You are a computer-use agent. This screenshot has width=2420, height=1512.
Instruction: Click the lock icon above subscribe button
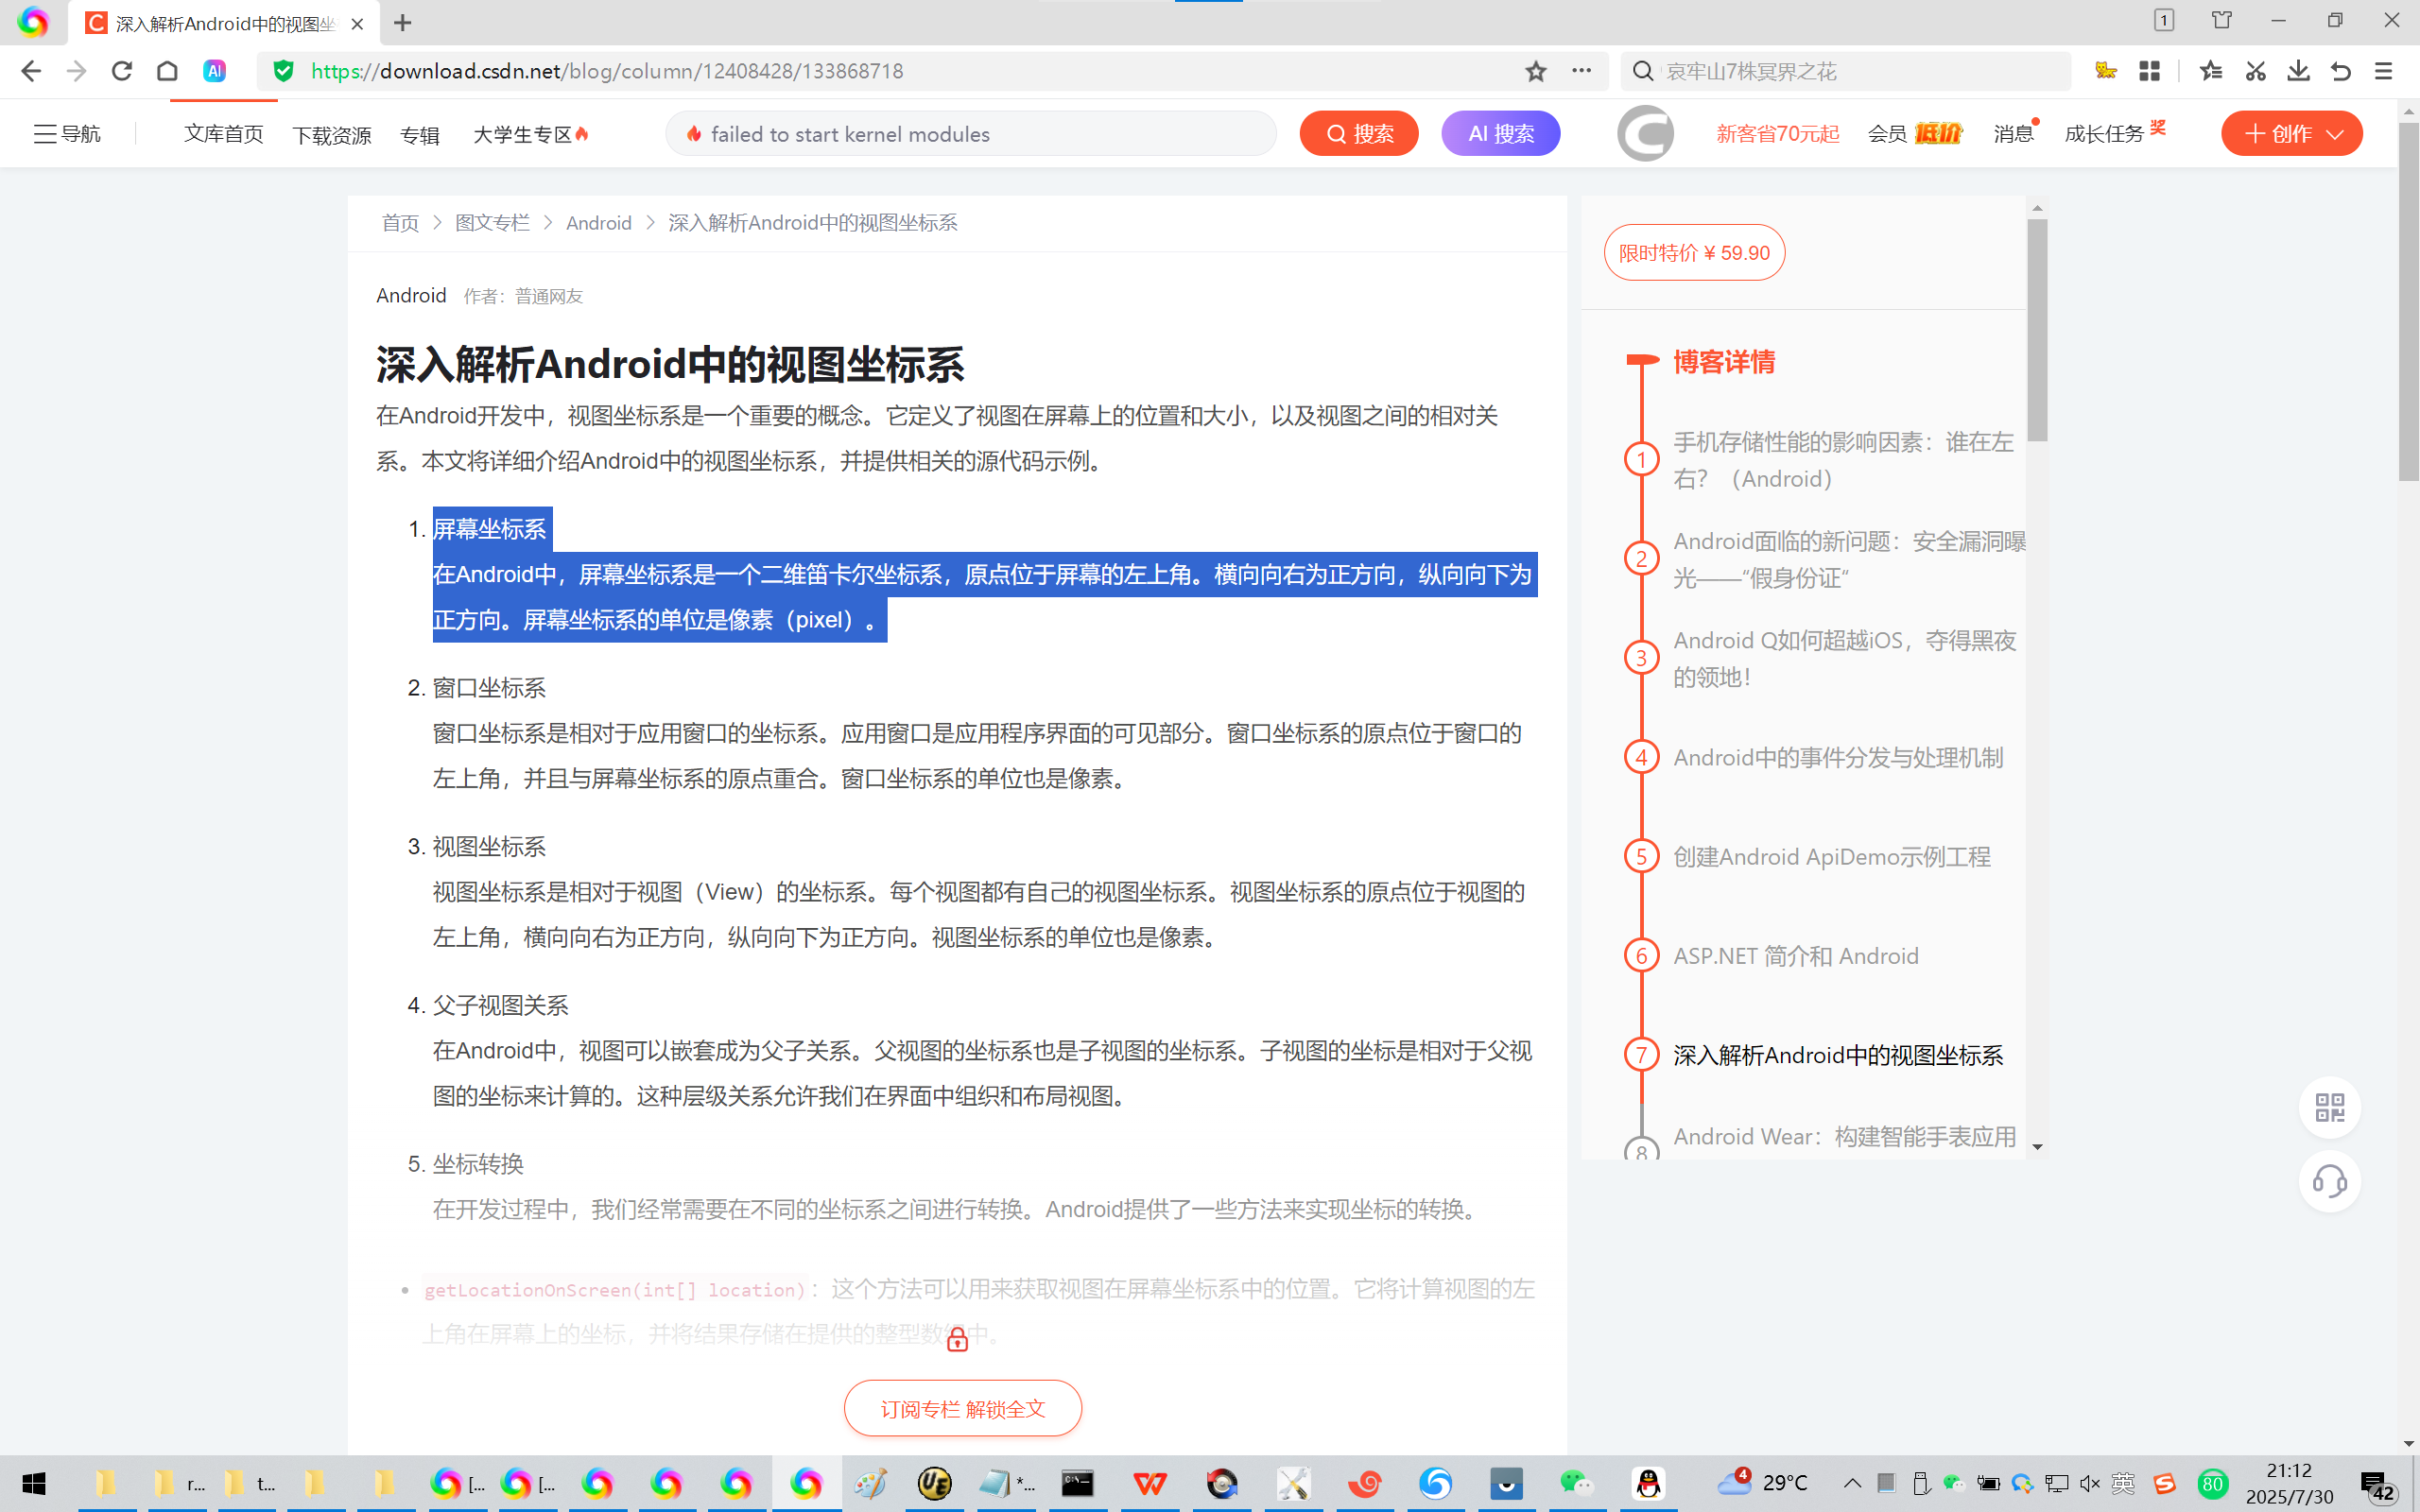pos(957,1339)
